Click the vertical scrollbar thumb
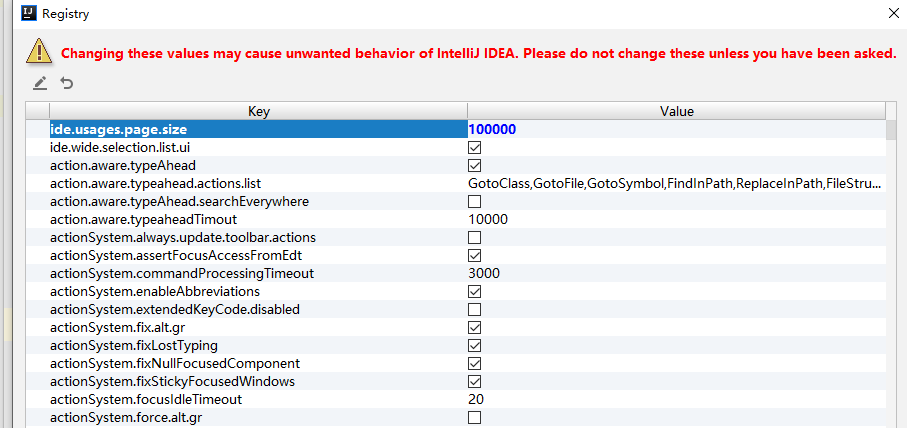This screenshot has width=907, height=428. 891,130
